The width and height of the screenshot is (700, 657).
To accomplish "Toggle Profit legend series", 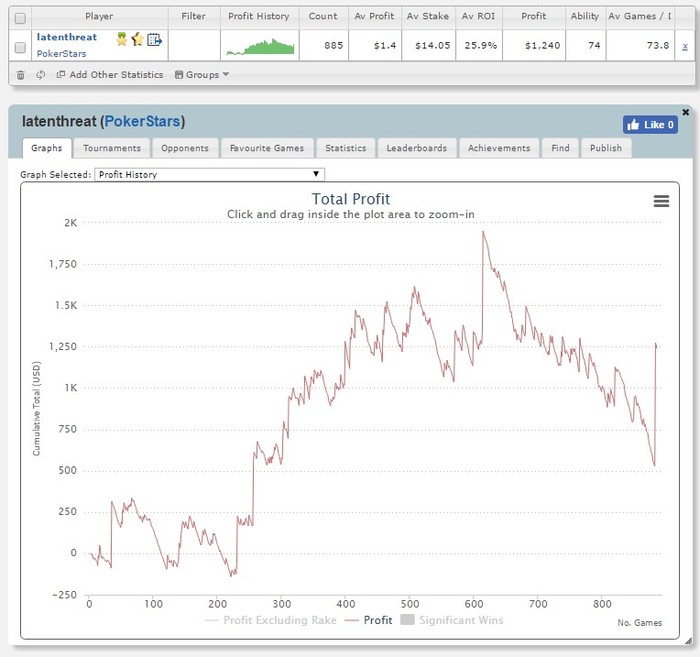I will point(369,620).
